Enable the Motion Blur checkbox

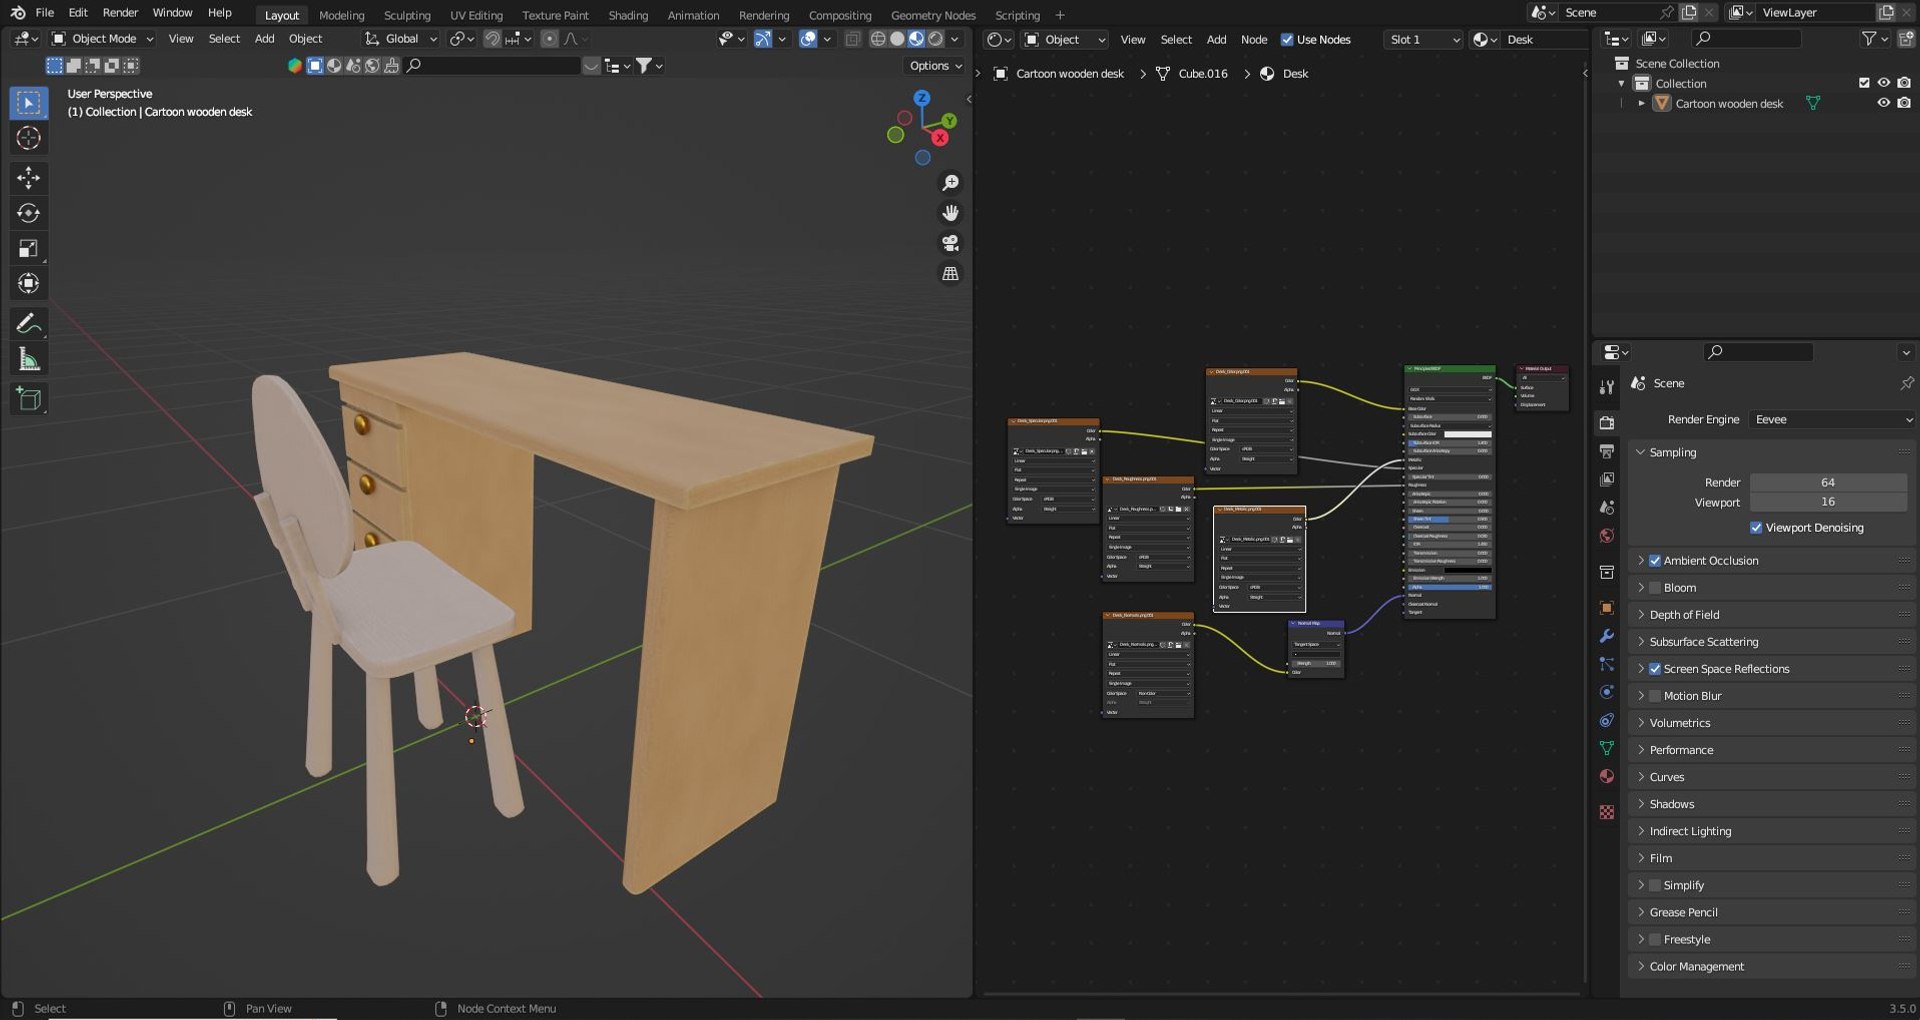pos(1655,695)
